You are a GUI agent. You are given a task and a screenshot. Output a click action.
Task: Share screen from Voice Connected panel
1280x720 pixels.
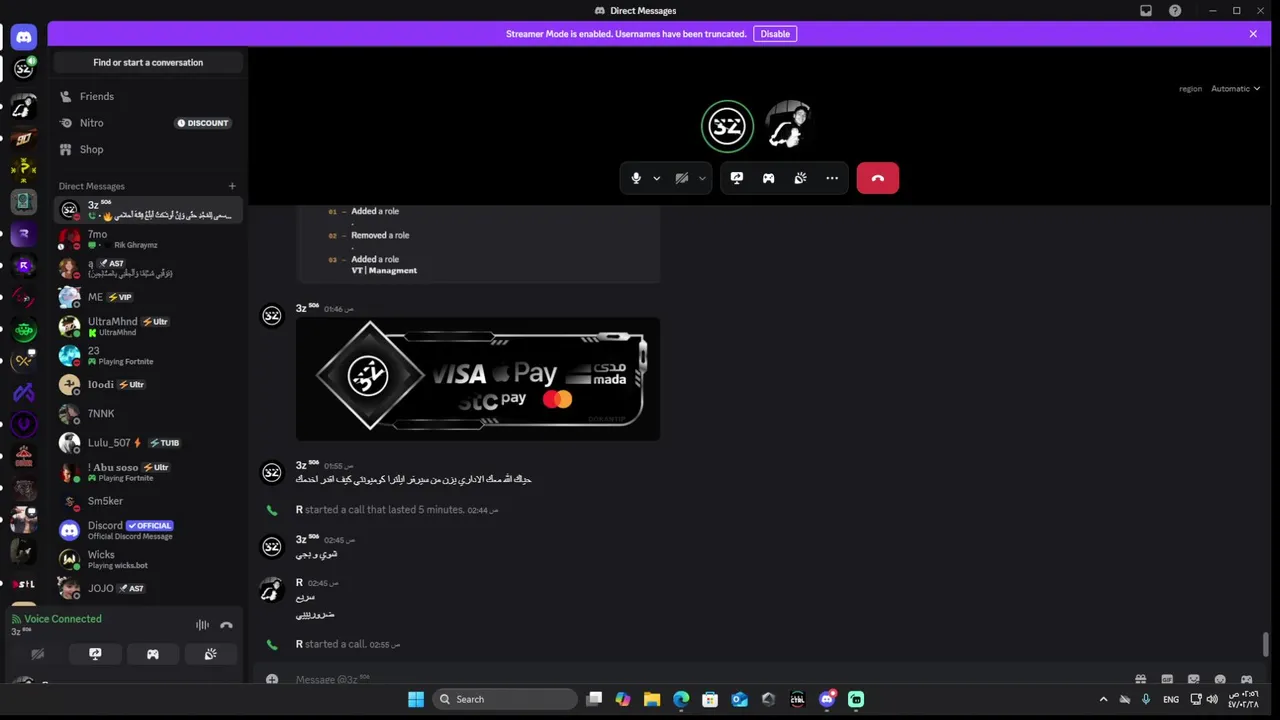[95, 654]
